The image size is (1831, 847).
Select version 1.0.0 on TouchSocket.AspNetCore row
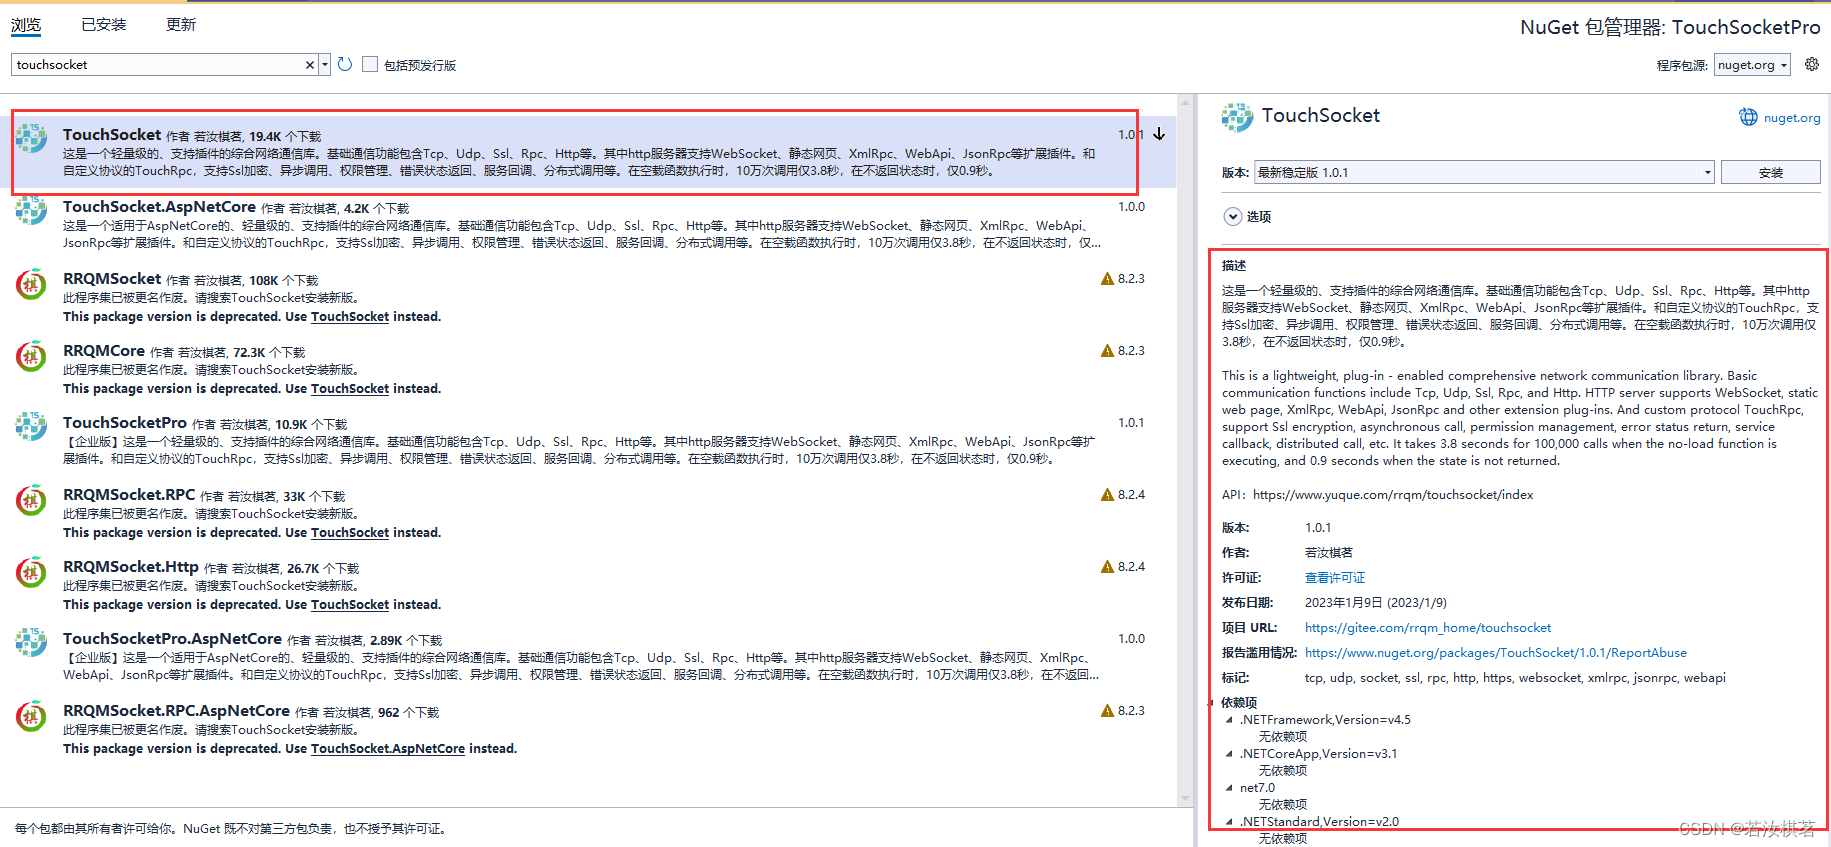pos(1131,207)
